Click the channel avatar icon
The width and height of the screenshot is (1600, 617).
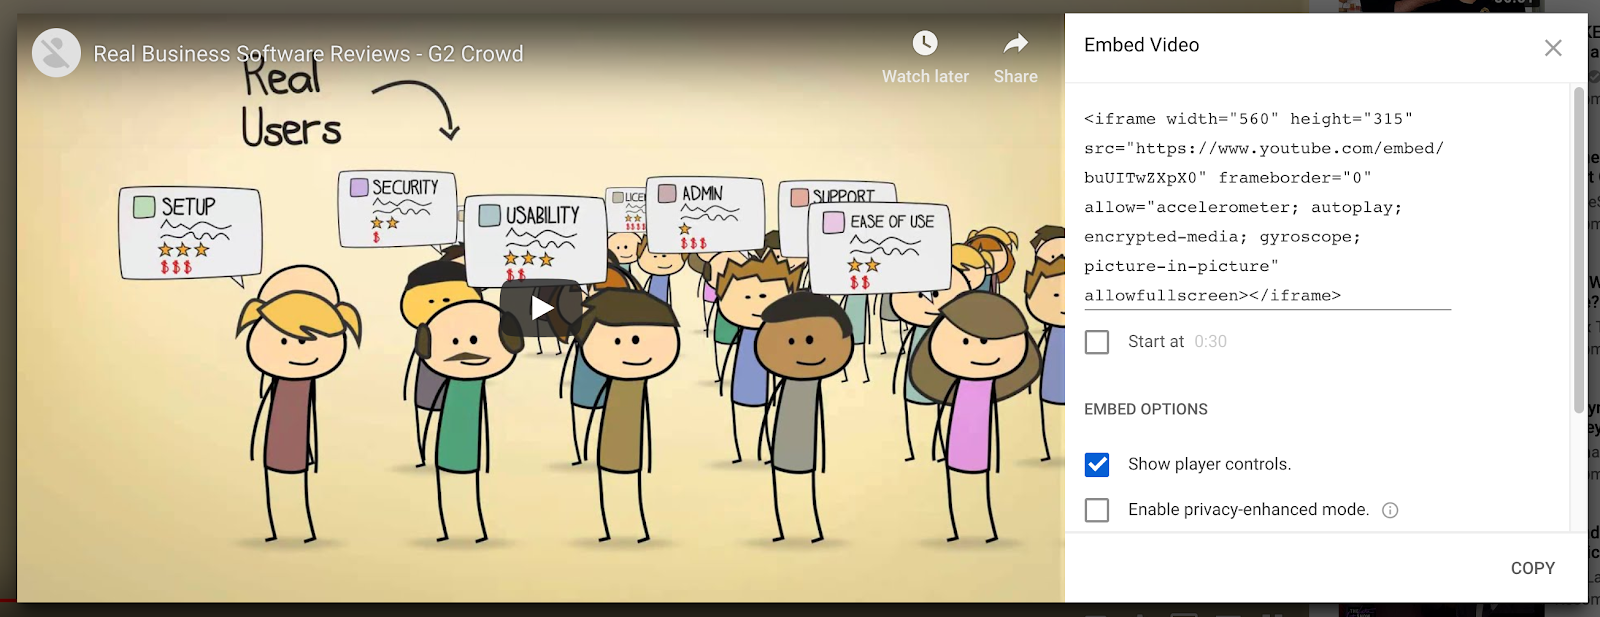click(x=56, y=53)
